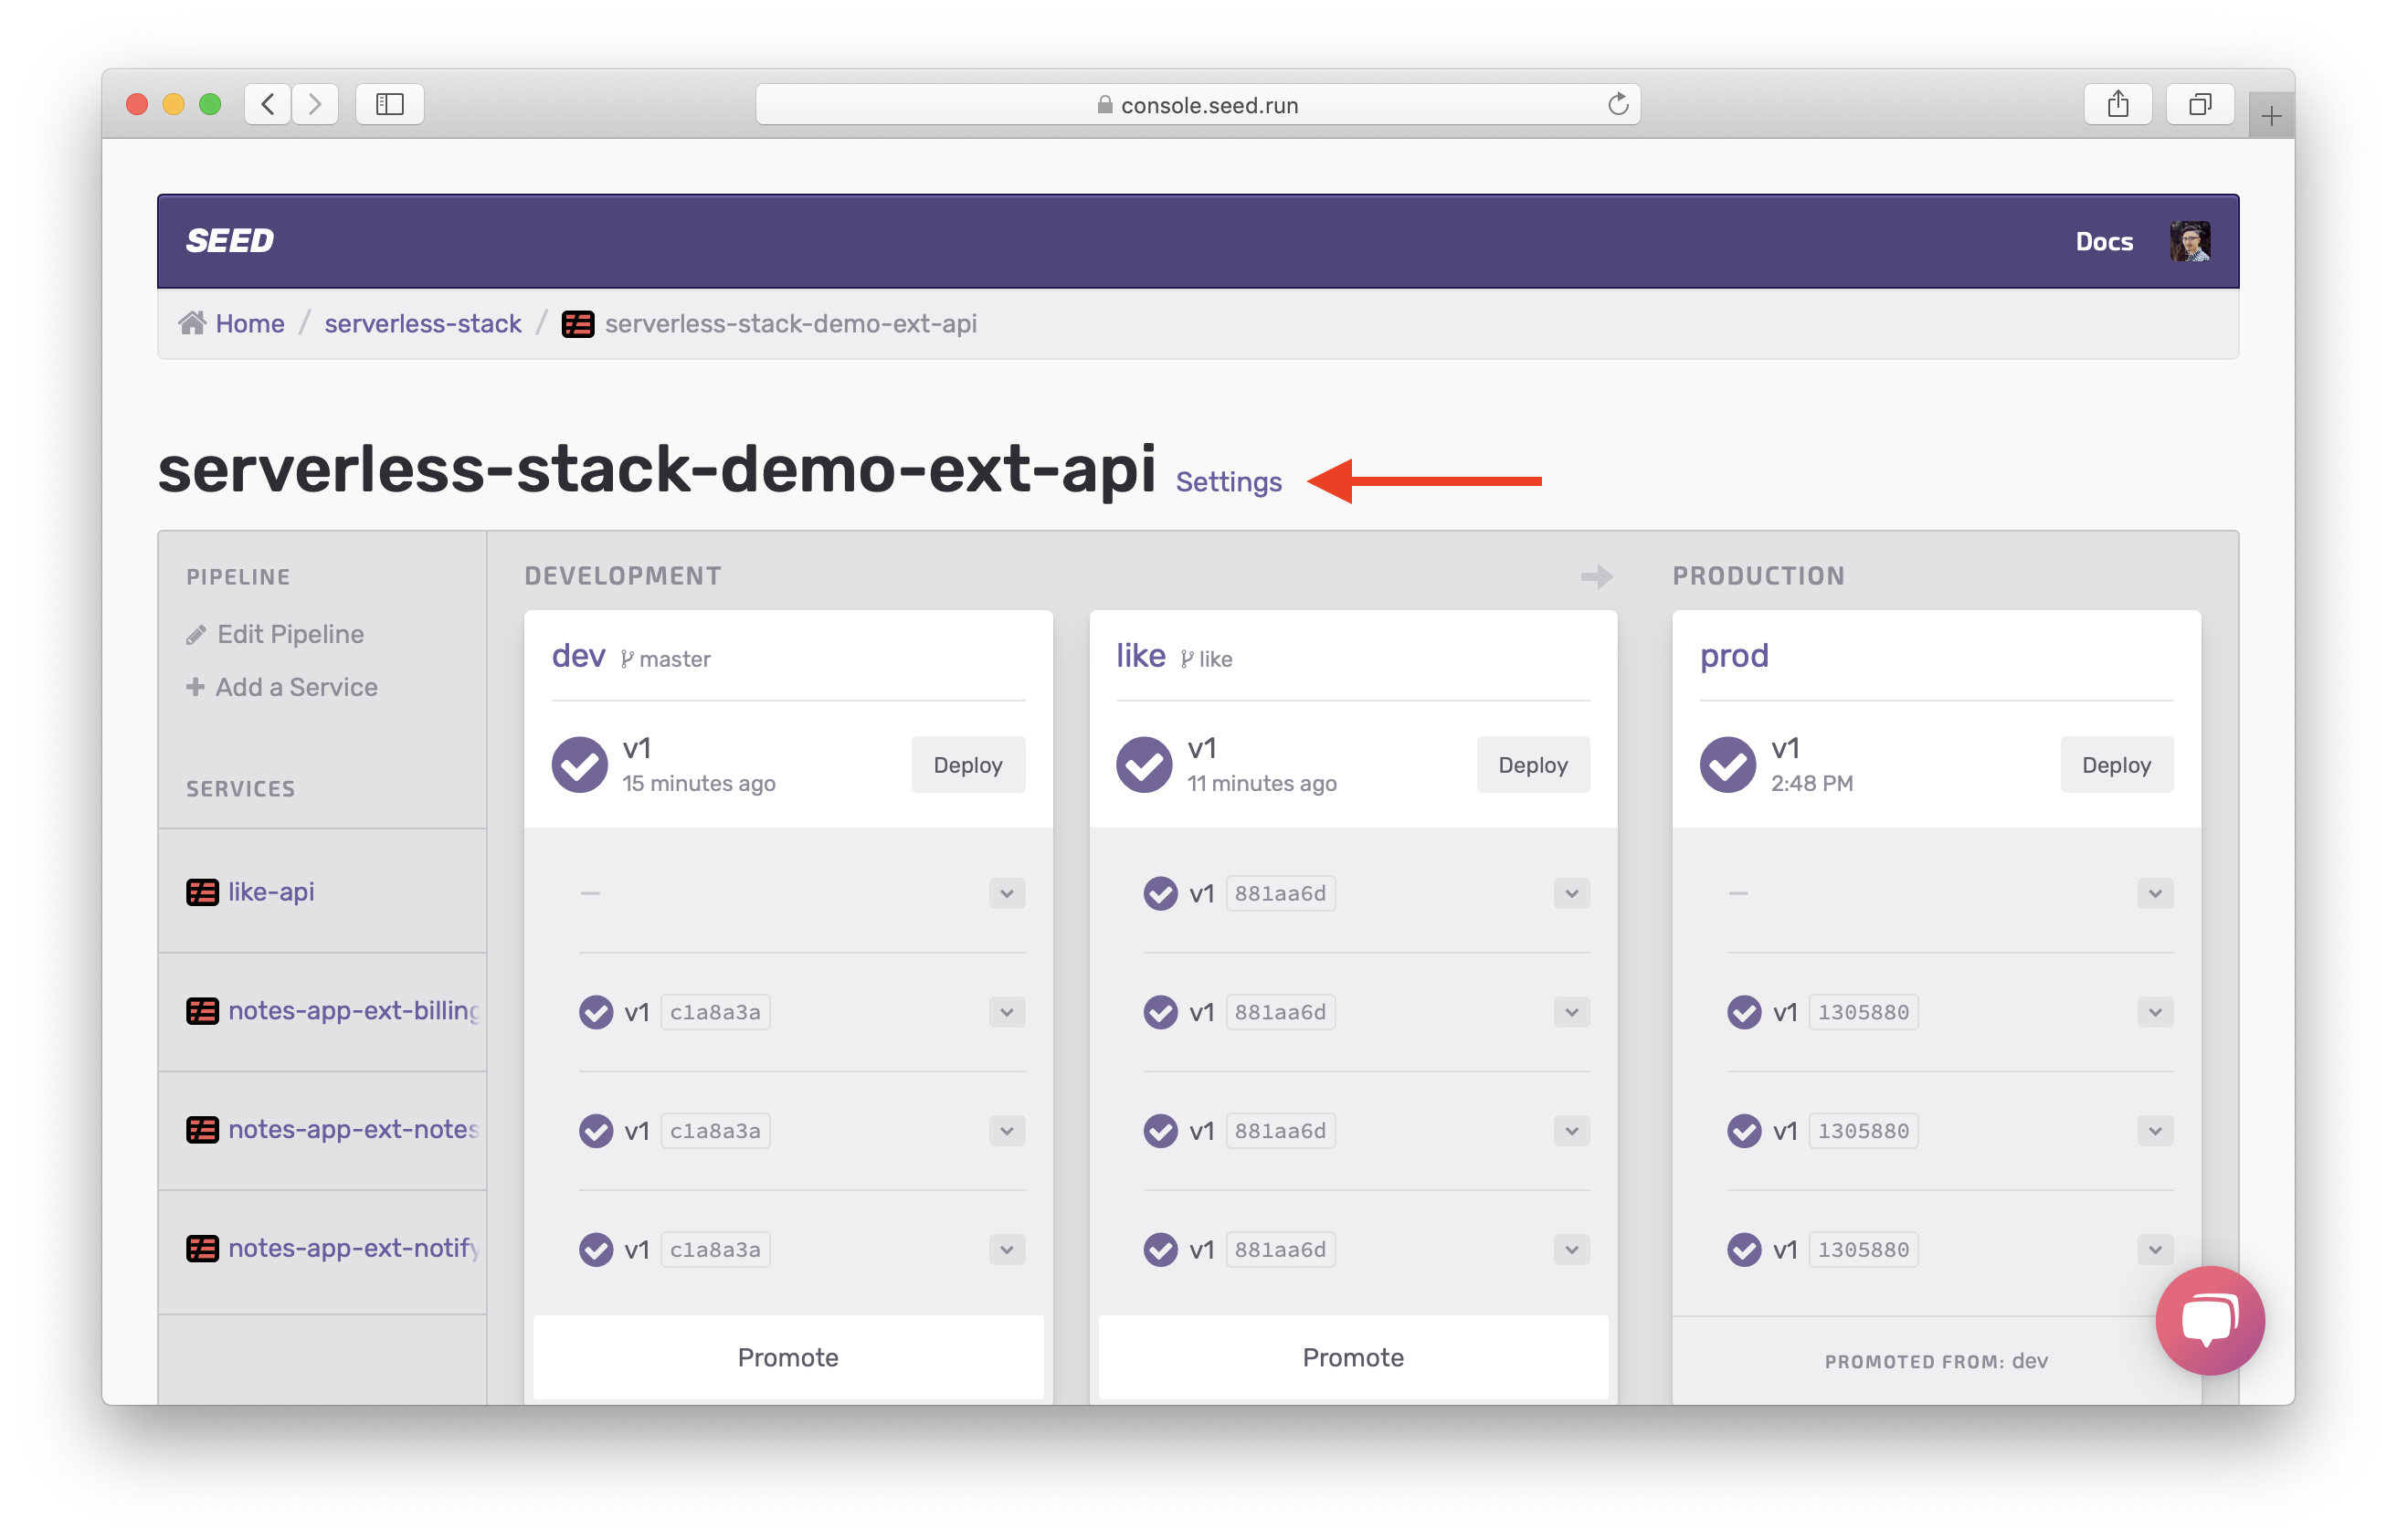This screenshot has height=1540, width=2397.
Task: Click the like-api service icon
Action: (x=202, y=892)
